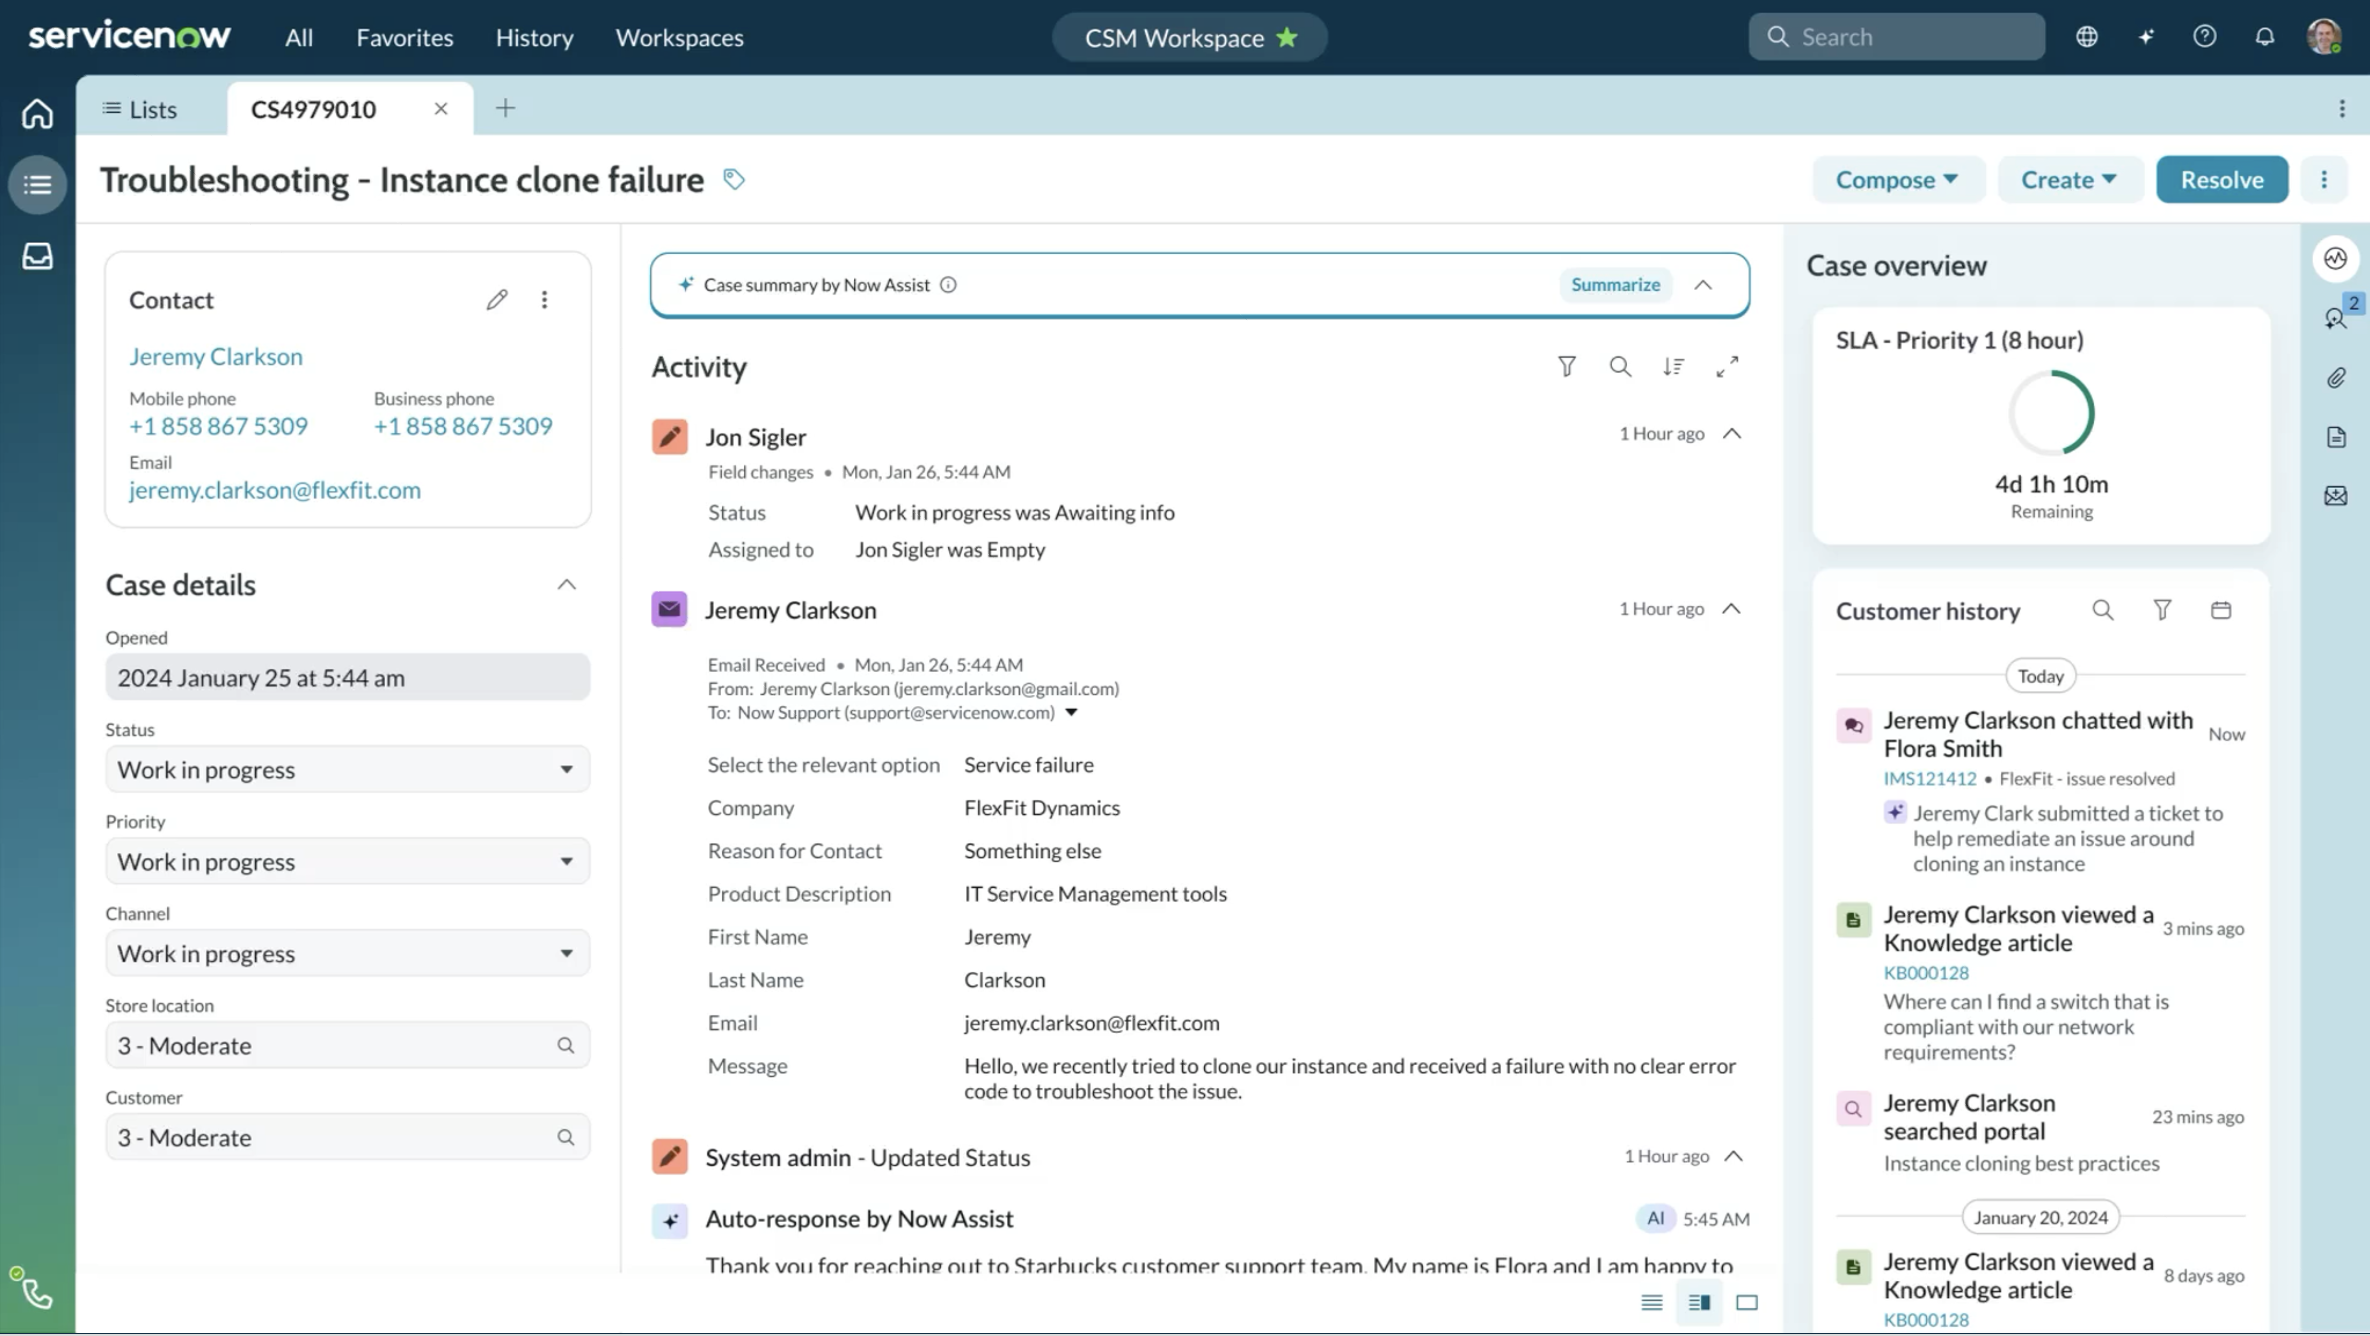
Task: Open the Workspaces menu
Action: 679,37
